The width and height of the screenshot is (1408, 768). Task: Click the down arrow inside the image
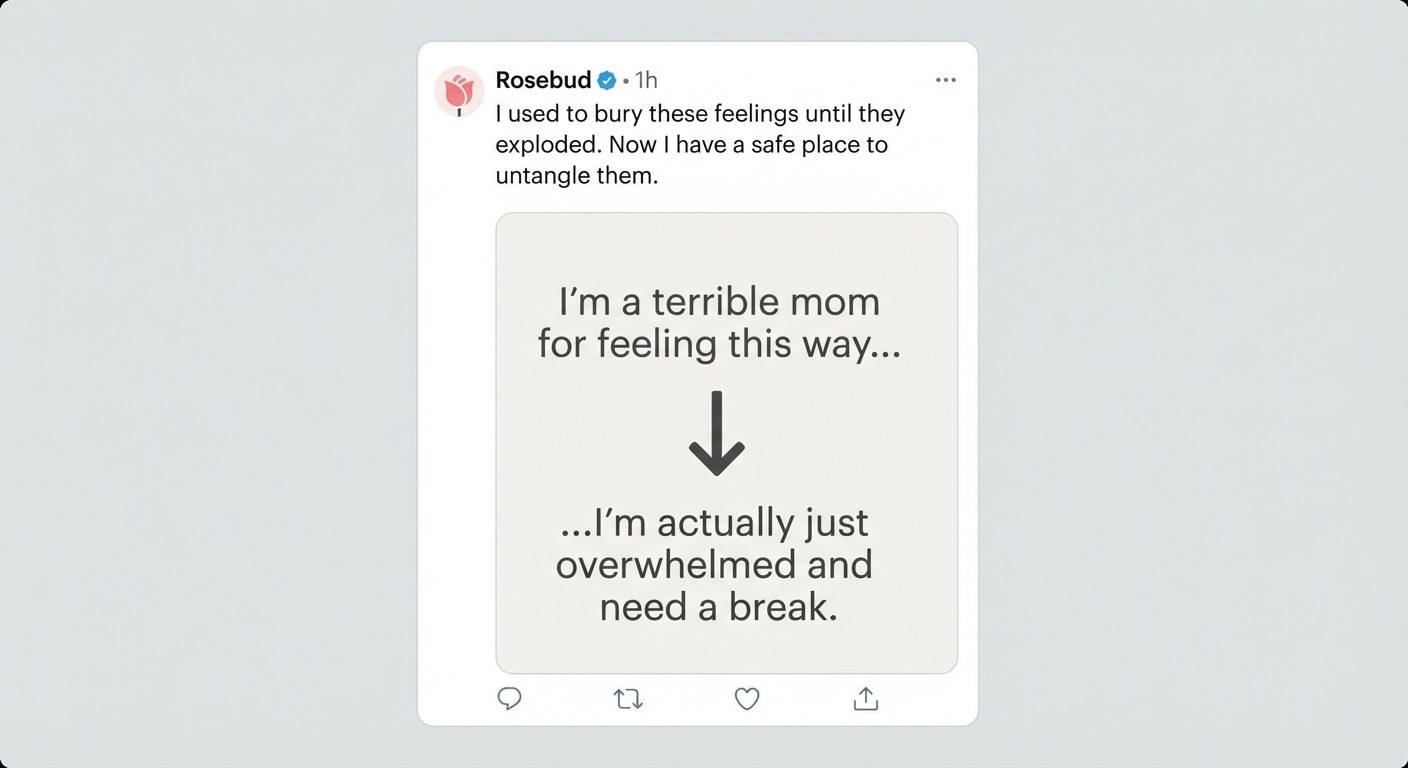click(717, 434)
